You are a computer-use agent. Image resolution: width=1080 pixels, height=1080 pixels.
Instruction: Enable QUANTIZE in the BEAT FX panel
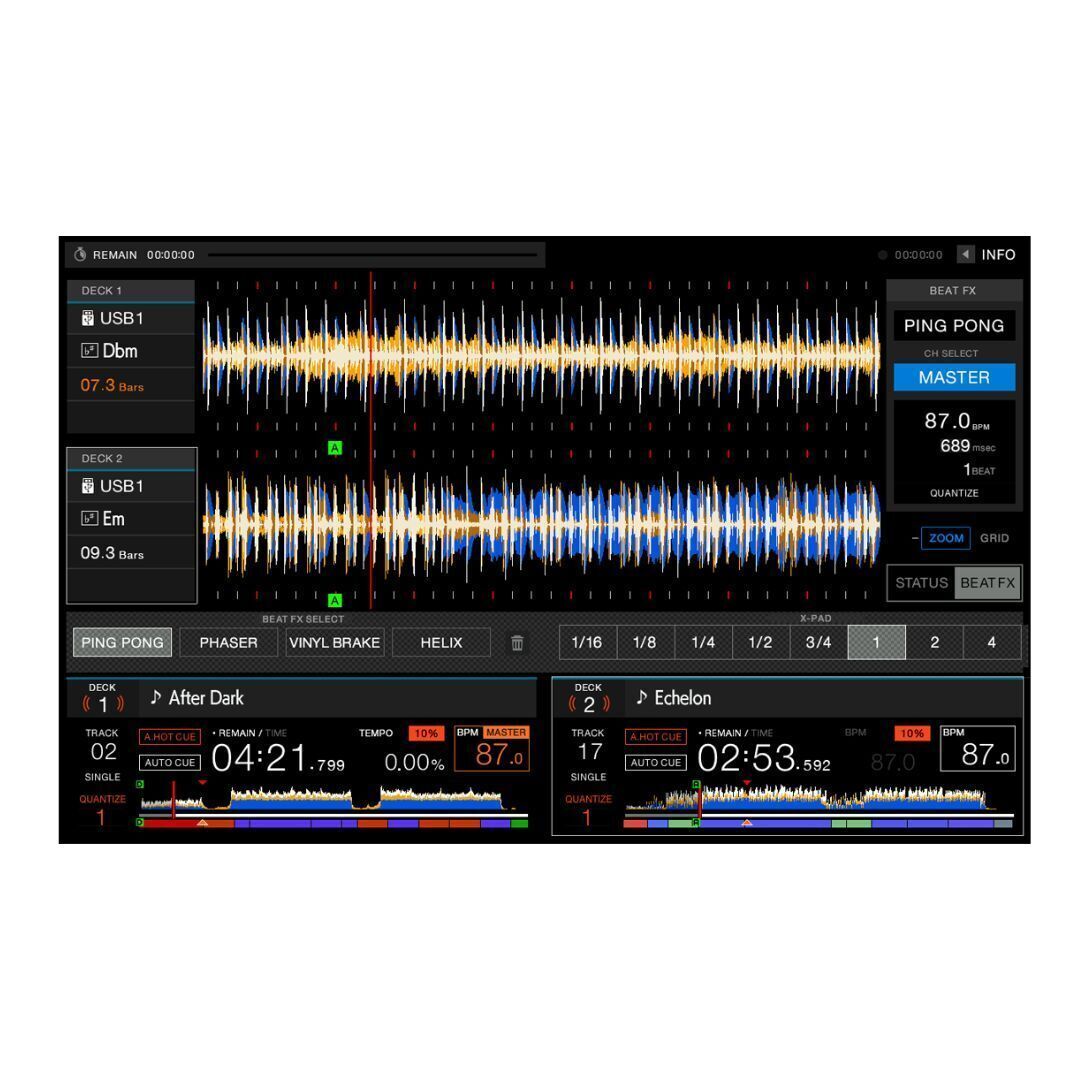pos(954,493)
